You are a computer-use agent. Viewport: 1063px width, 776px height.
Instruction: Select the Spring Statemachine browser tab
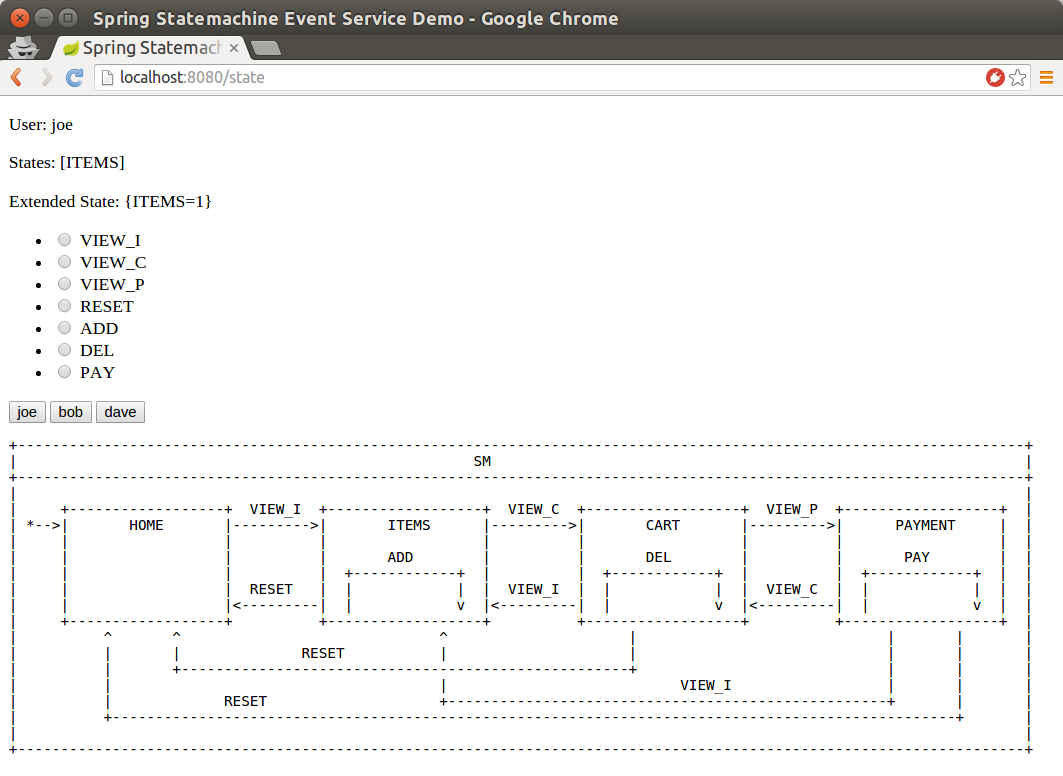(149, 47)
